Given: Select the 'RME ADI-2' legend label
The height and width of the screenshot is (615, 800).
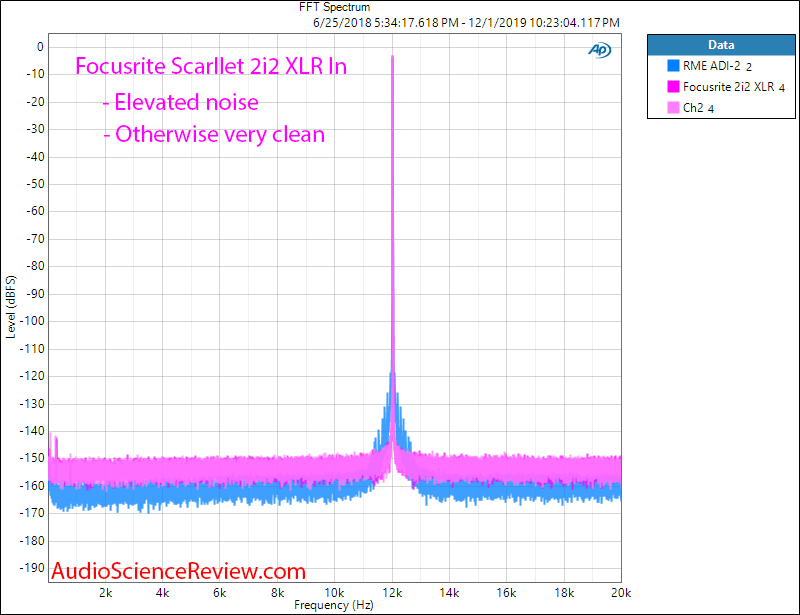Looking at the screenshot, I should [712, 66].
